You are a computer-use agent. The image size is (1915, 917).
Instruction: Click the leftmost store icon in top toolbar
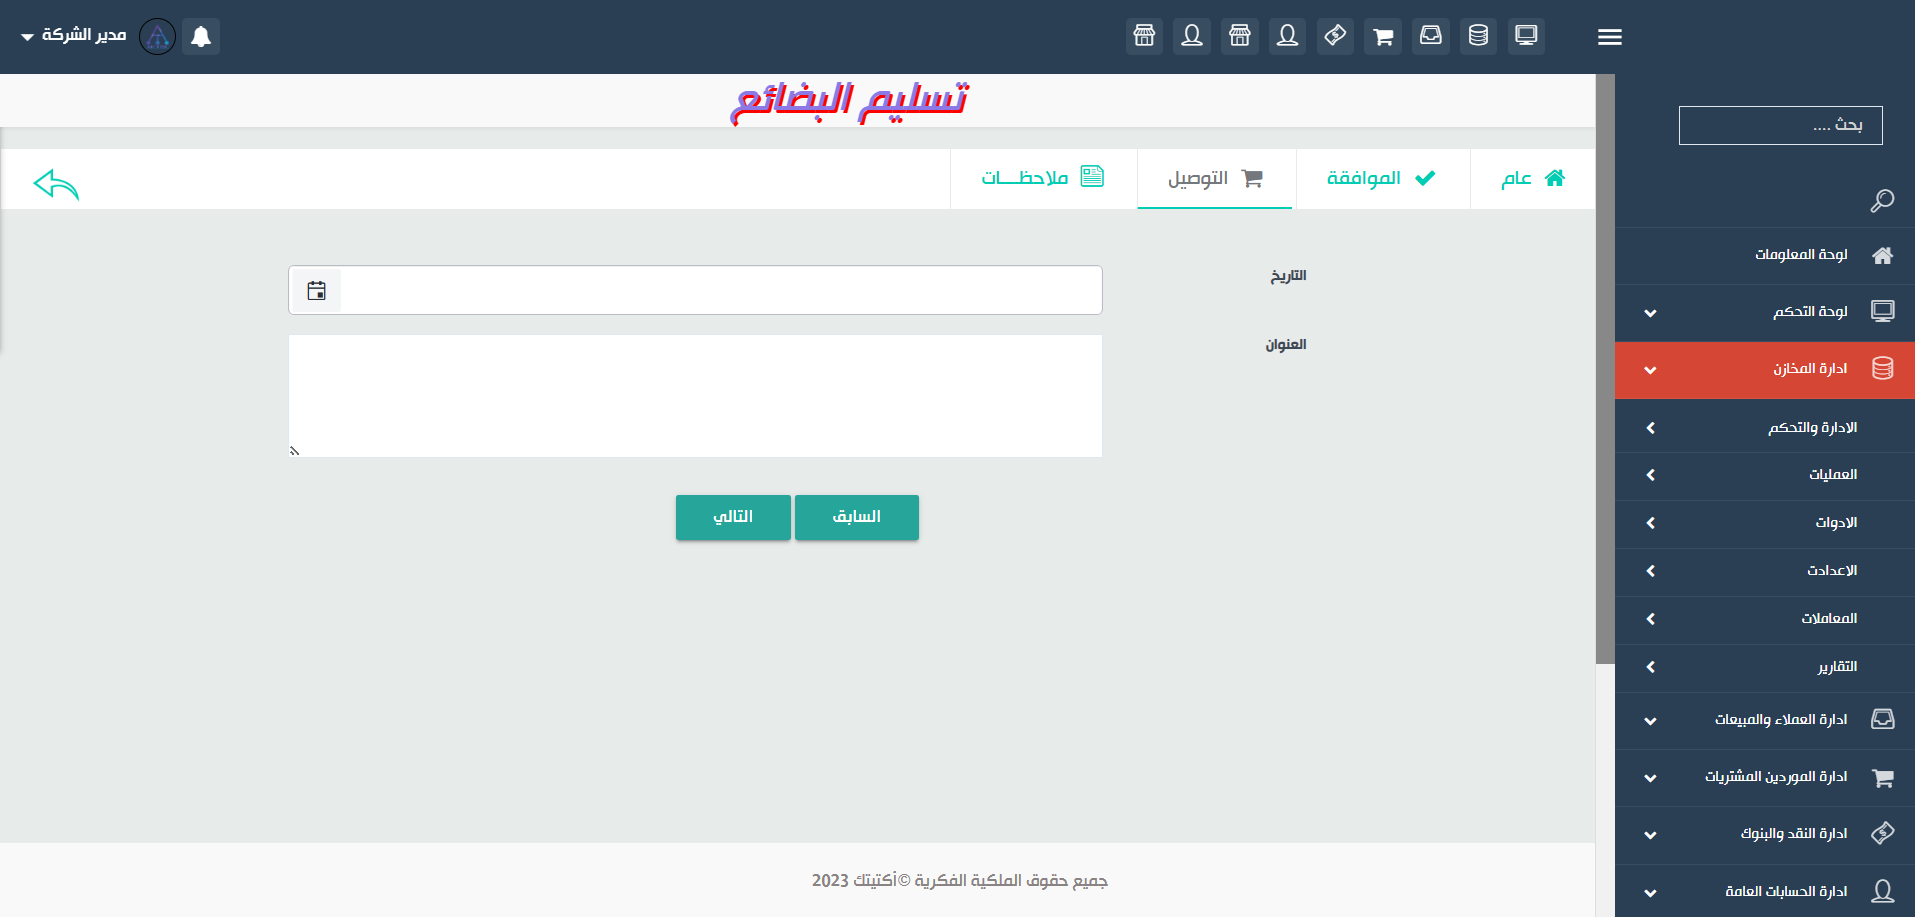(1144, 36)
